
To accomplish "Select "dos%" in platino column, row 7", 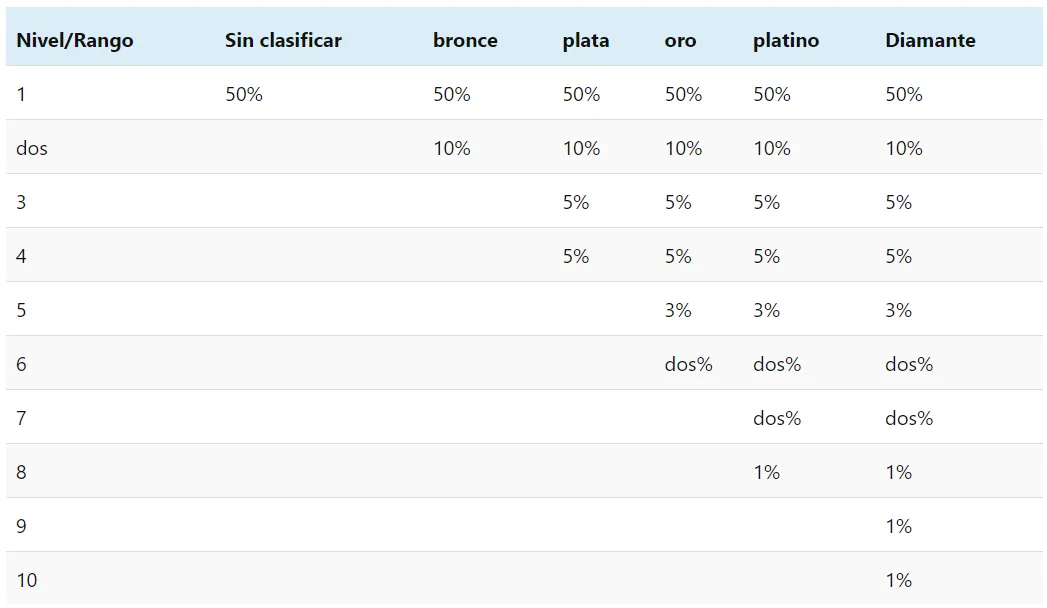I will pyautogui.click(x=777, y=419).
